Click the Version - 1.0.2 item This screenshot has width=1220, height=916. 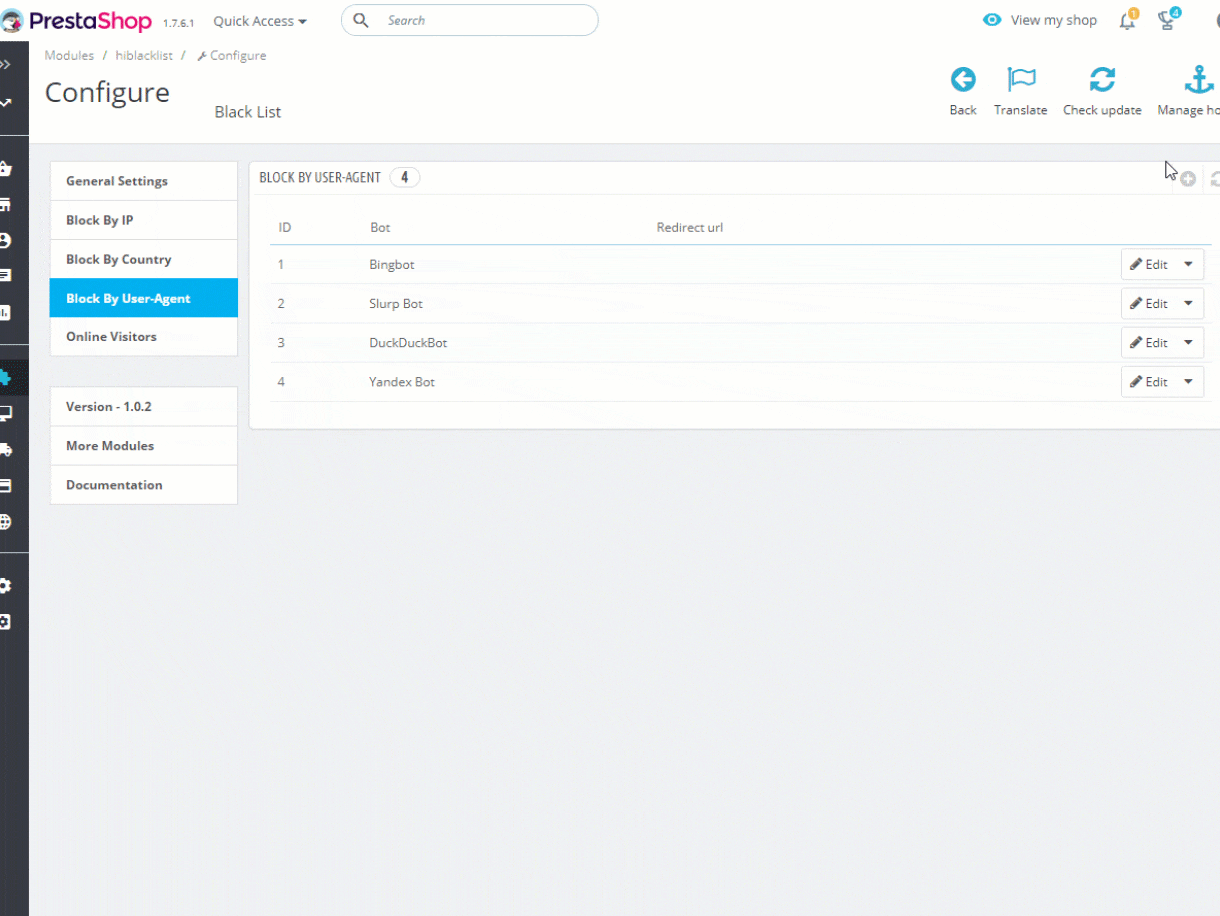tap(144, 407)
